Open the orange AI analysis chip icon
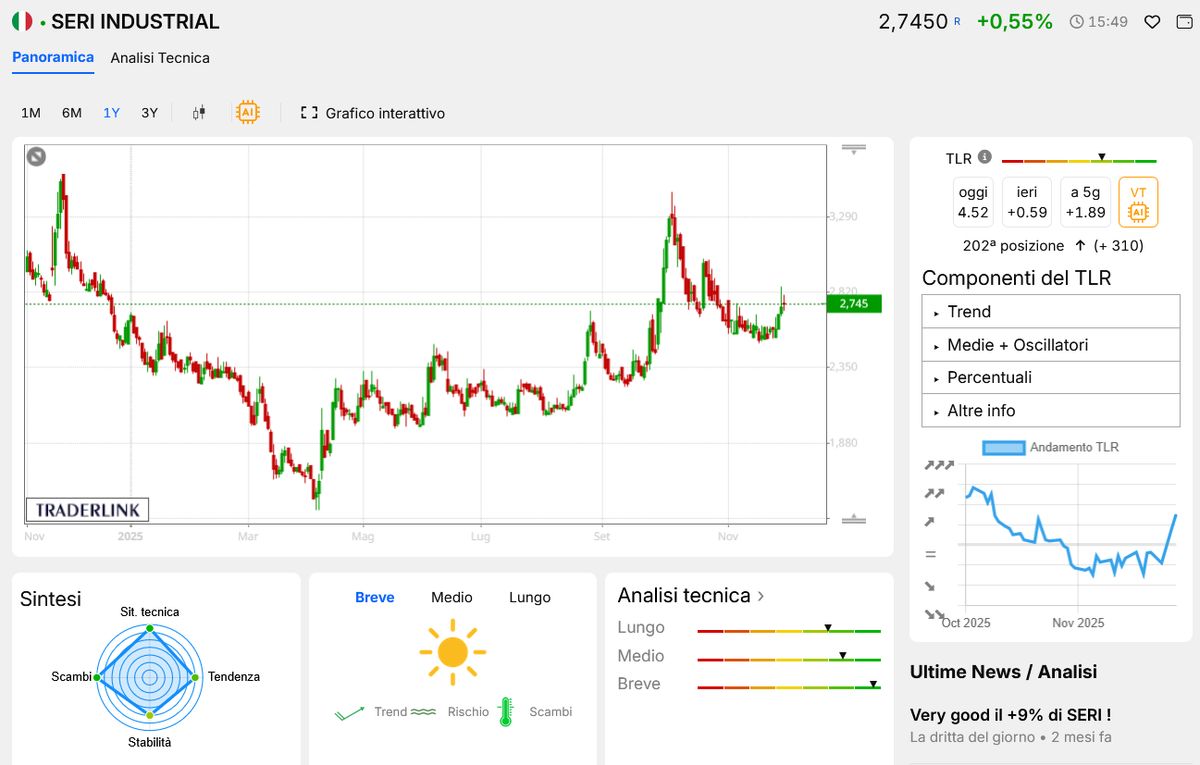 (247, 111)
